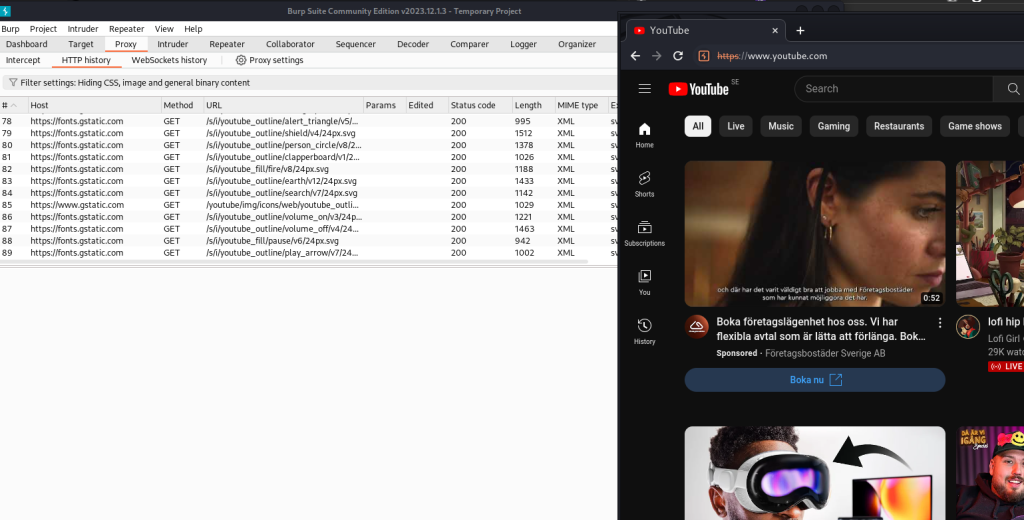Open Subscriptions in the YouTube sidebar

(x=645, y=233)
